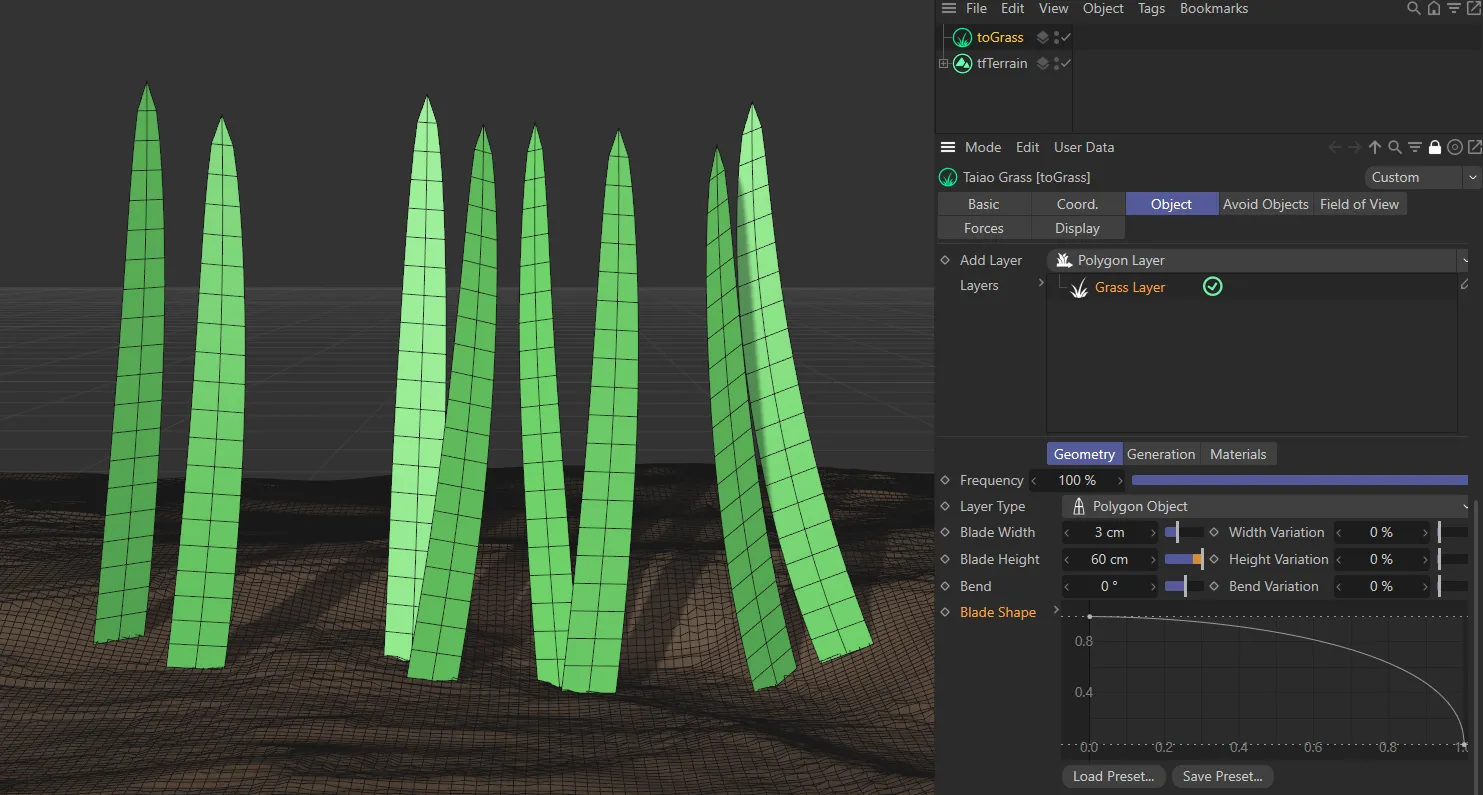
Task: Click the Grass Layer icon in Layers list
Action: point(1080,288)
